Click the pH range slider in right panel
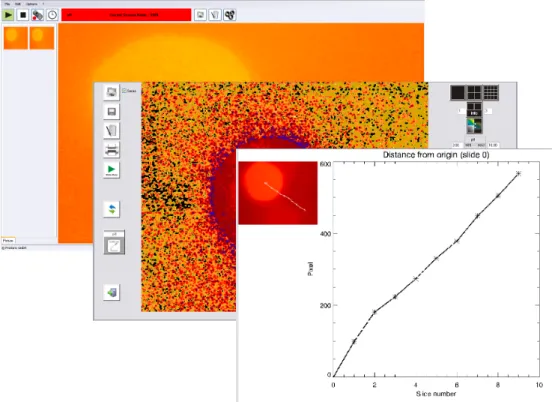Image resolution: width=552 pixels, height=402 pixels. point(474,145)
